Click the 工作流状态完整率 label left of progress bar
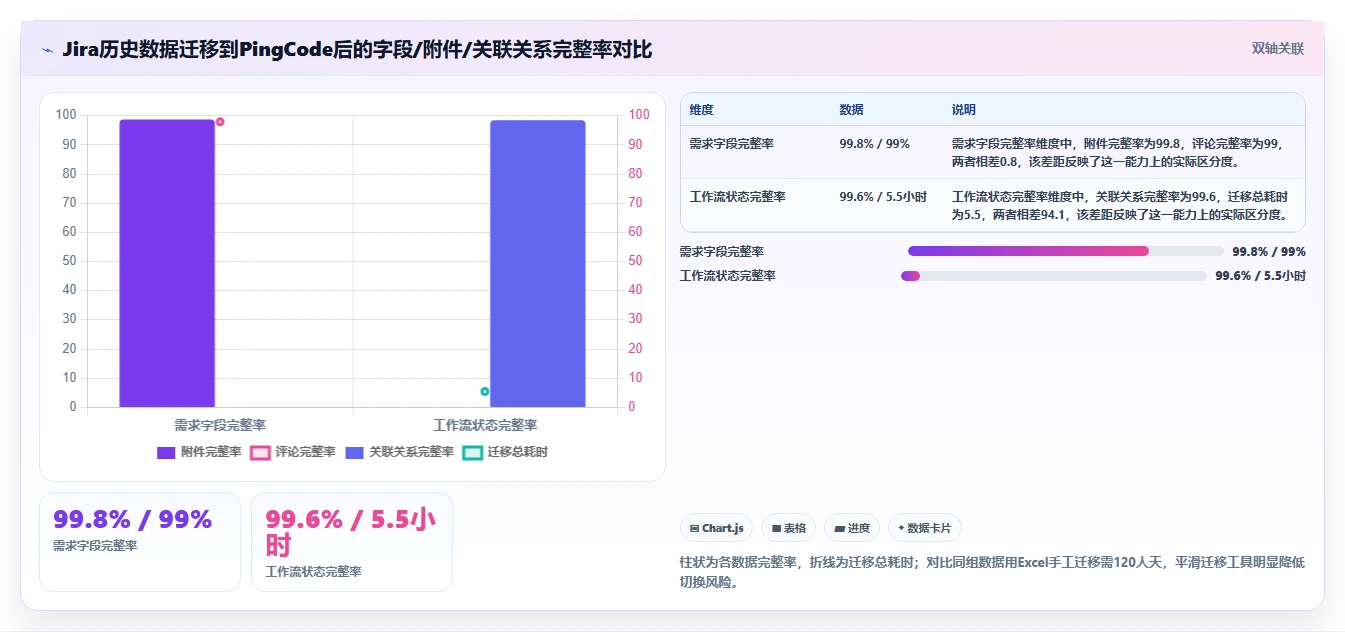1345x632 pixels. coord(728,276)
